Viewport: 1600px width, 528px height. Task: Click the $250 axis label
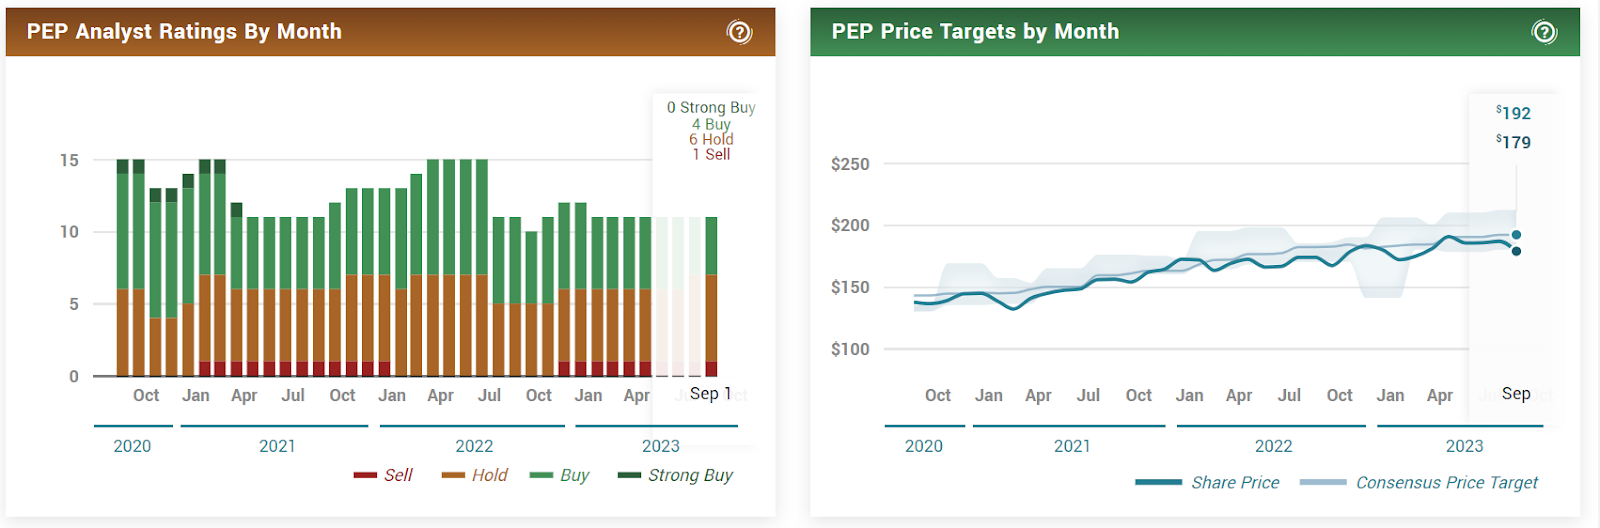[850, 164]
